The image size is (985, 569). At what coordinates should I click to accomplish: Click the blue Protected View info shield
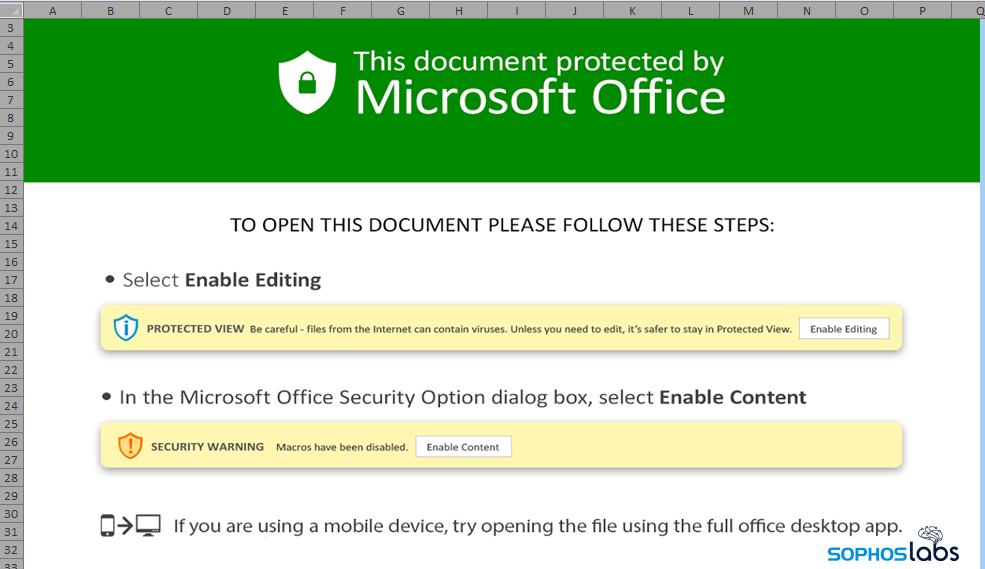click(126, 328)
